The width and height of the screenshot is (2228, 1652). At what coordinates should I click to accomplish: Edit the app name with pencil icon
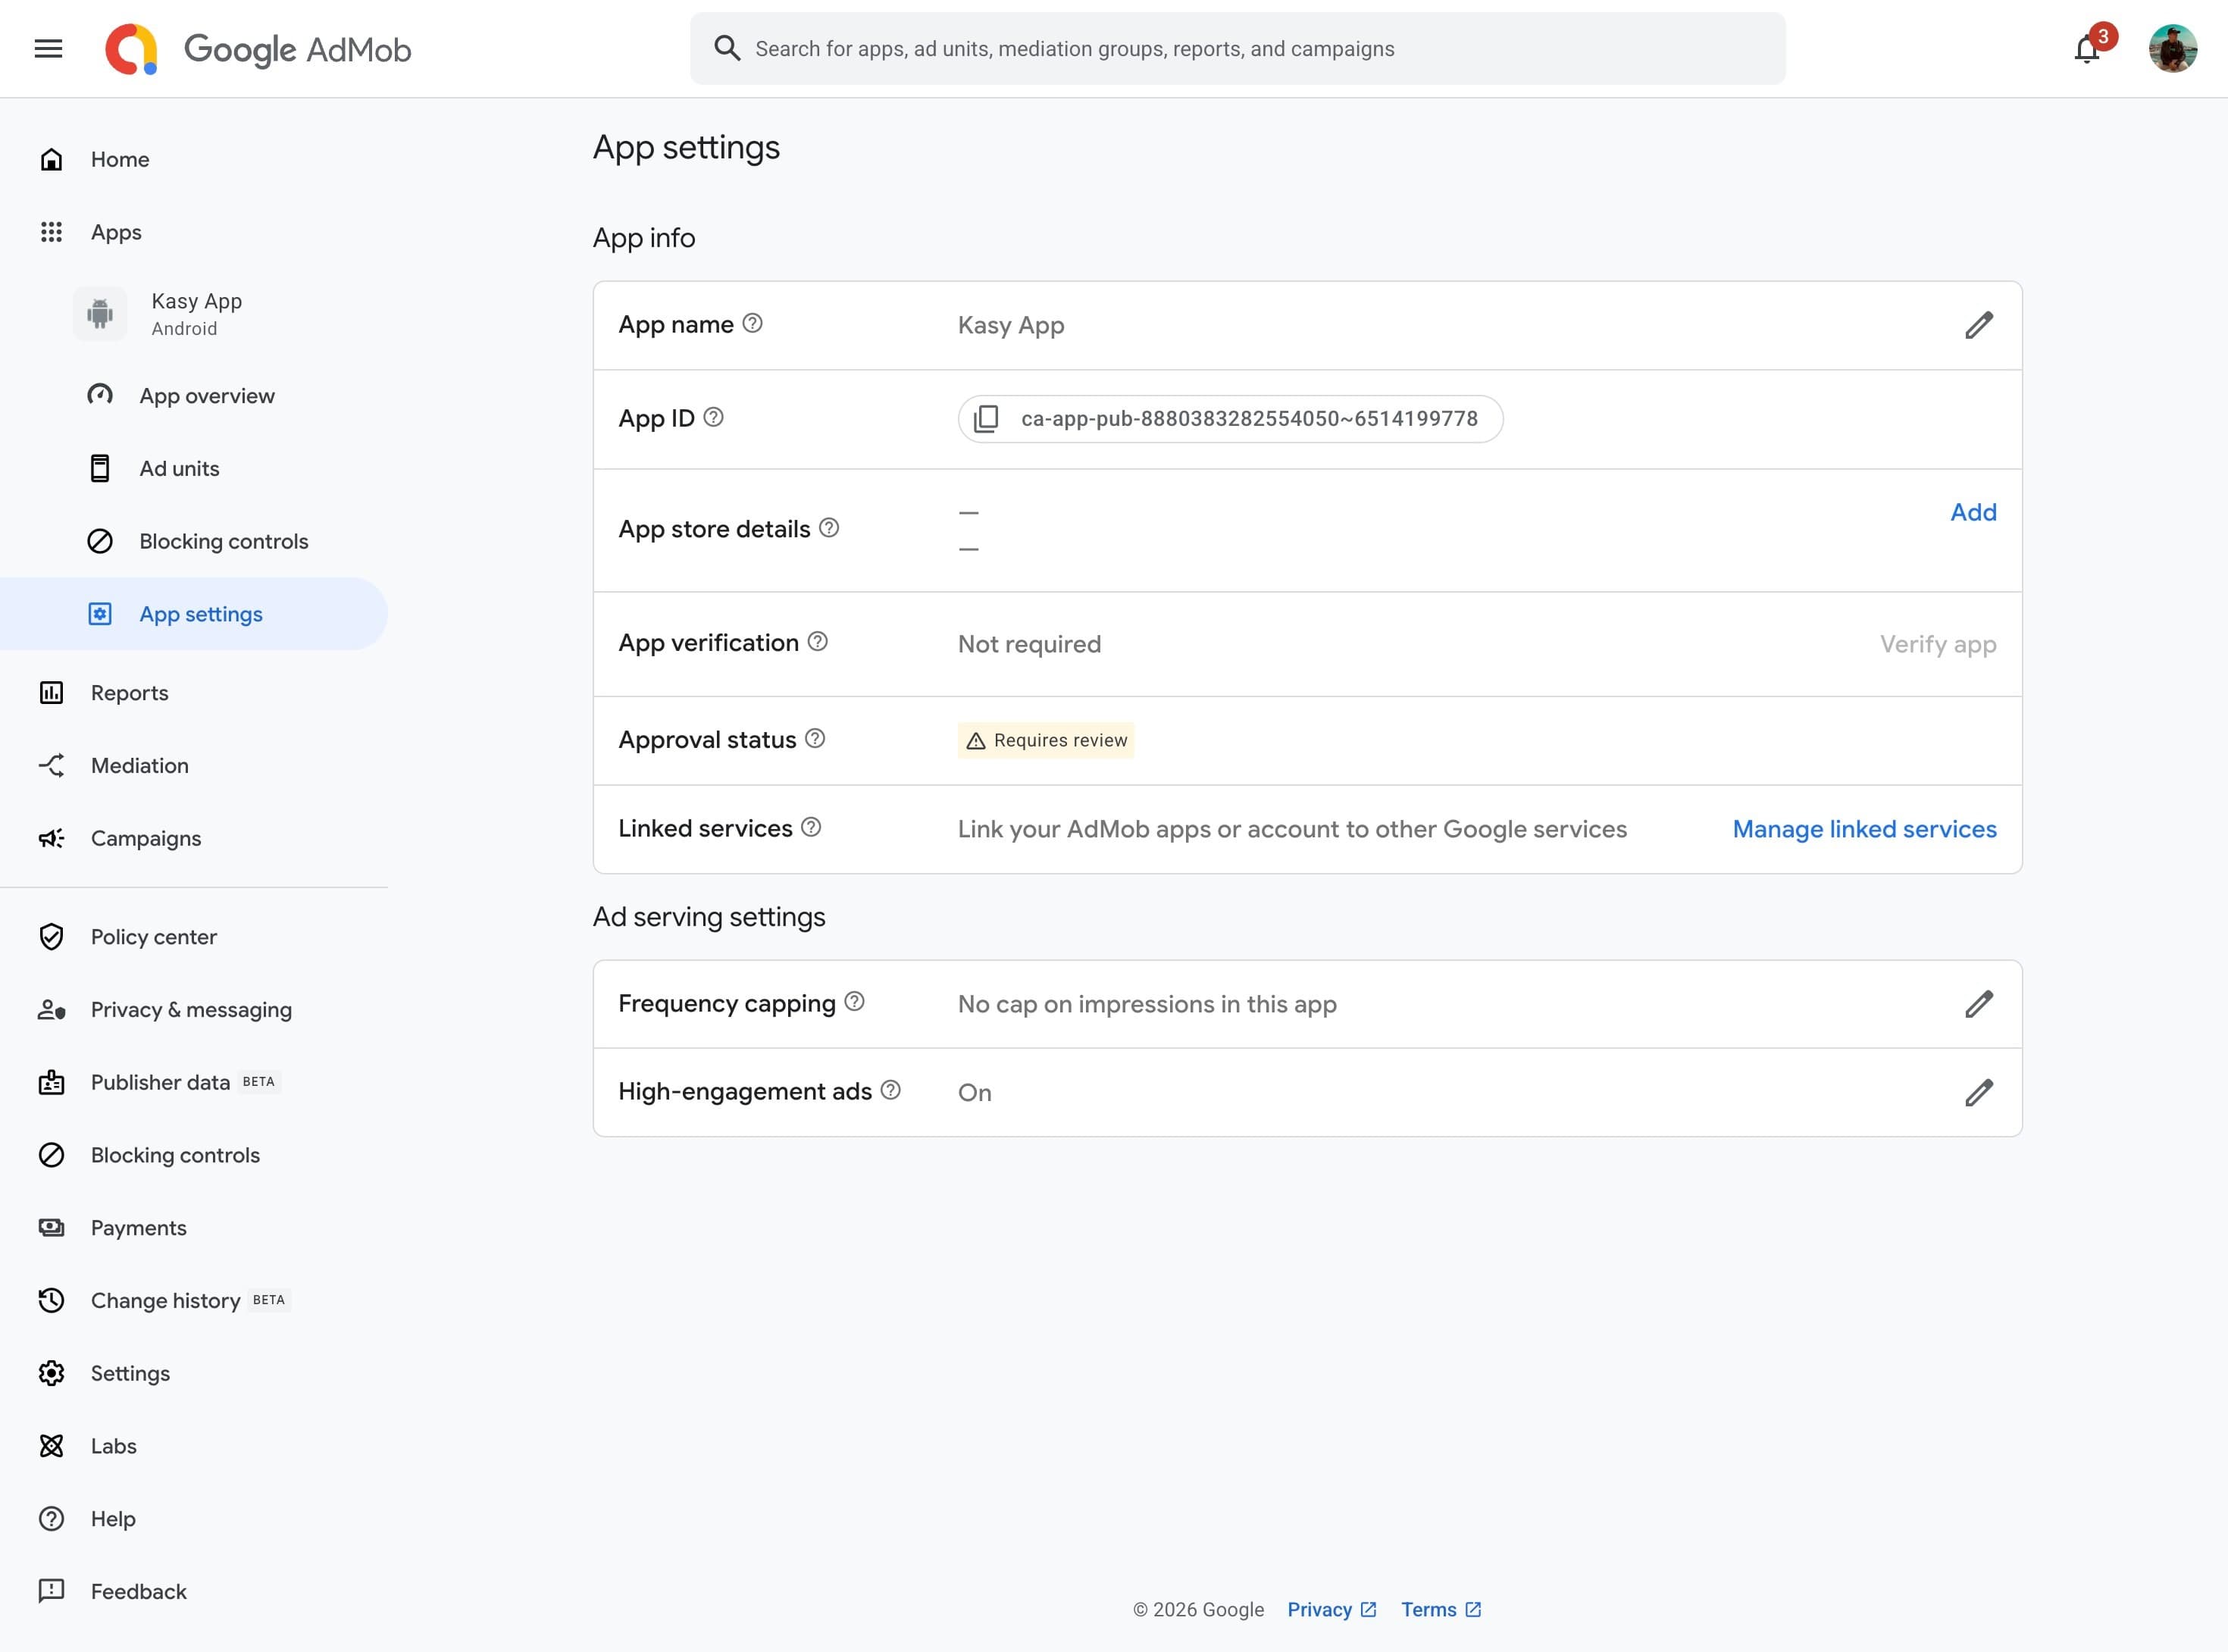1978,325
